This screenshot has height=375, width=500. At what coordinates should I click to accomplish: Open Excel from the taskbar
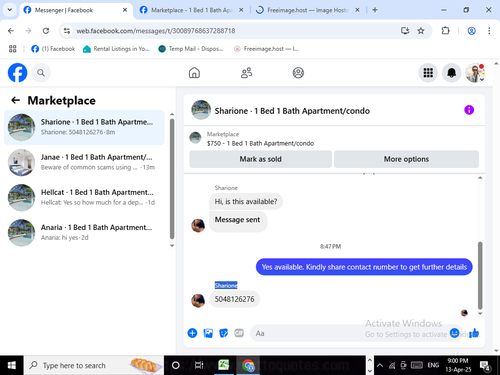coord(223,365)
